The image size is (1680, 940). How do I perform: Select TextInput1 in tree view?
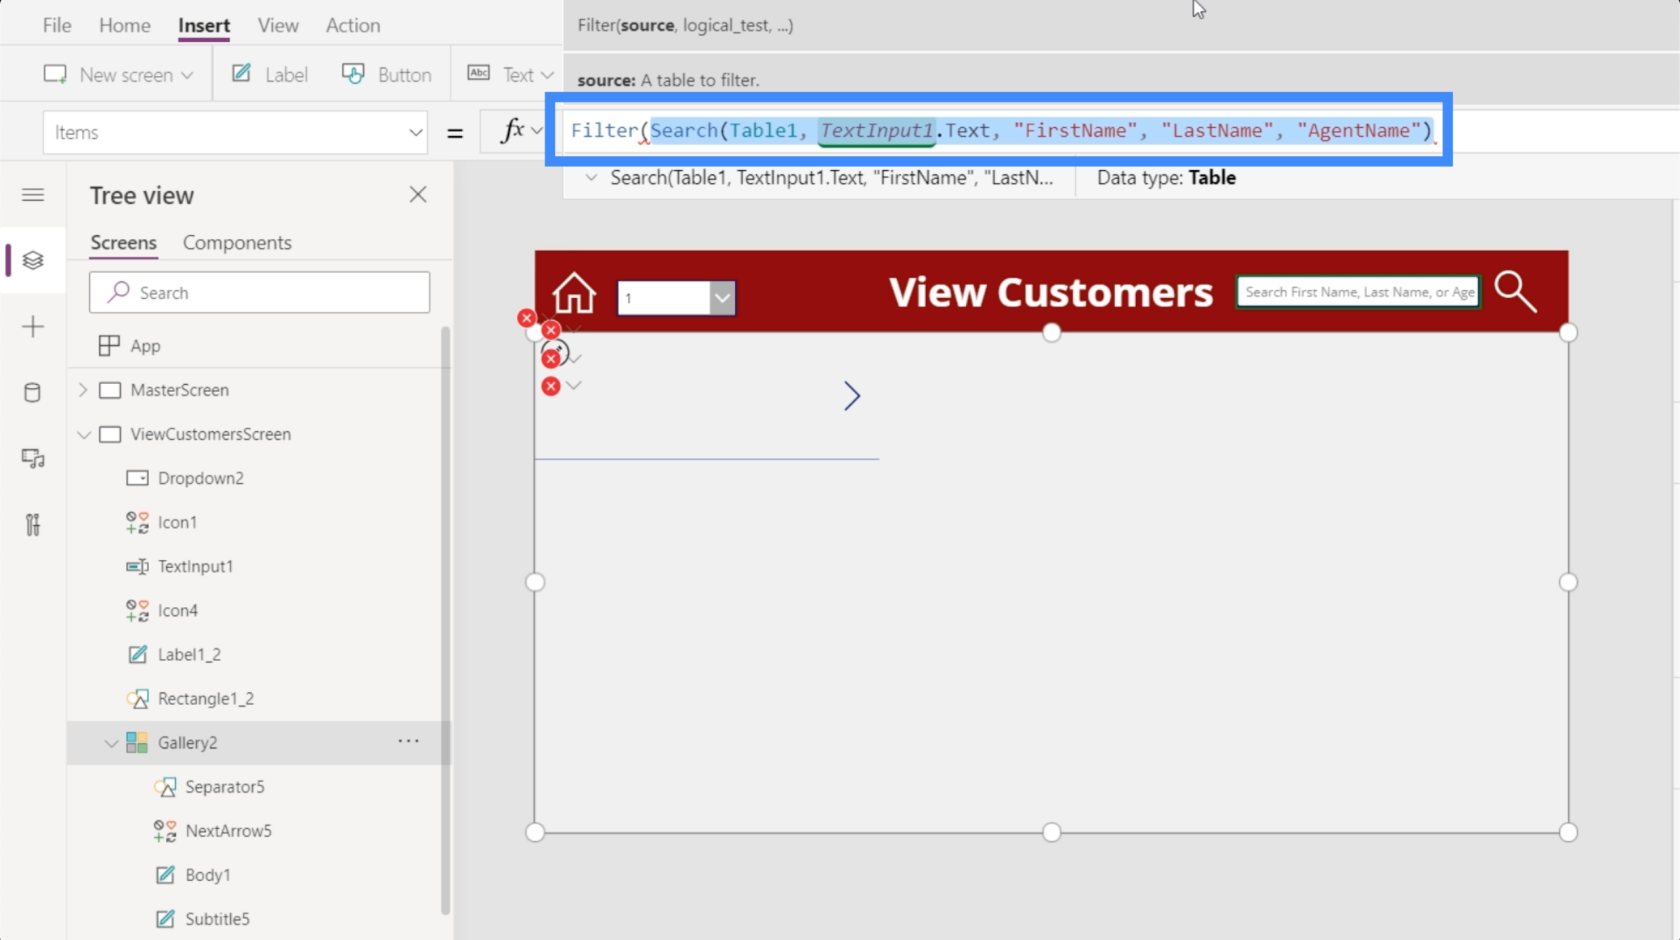coord(195,566)
